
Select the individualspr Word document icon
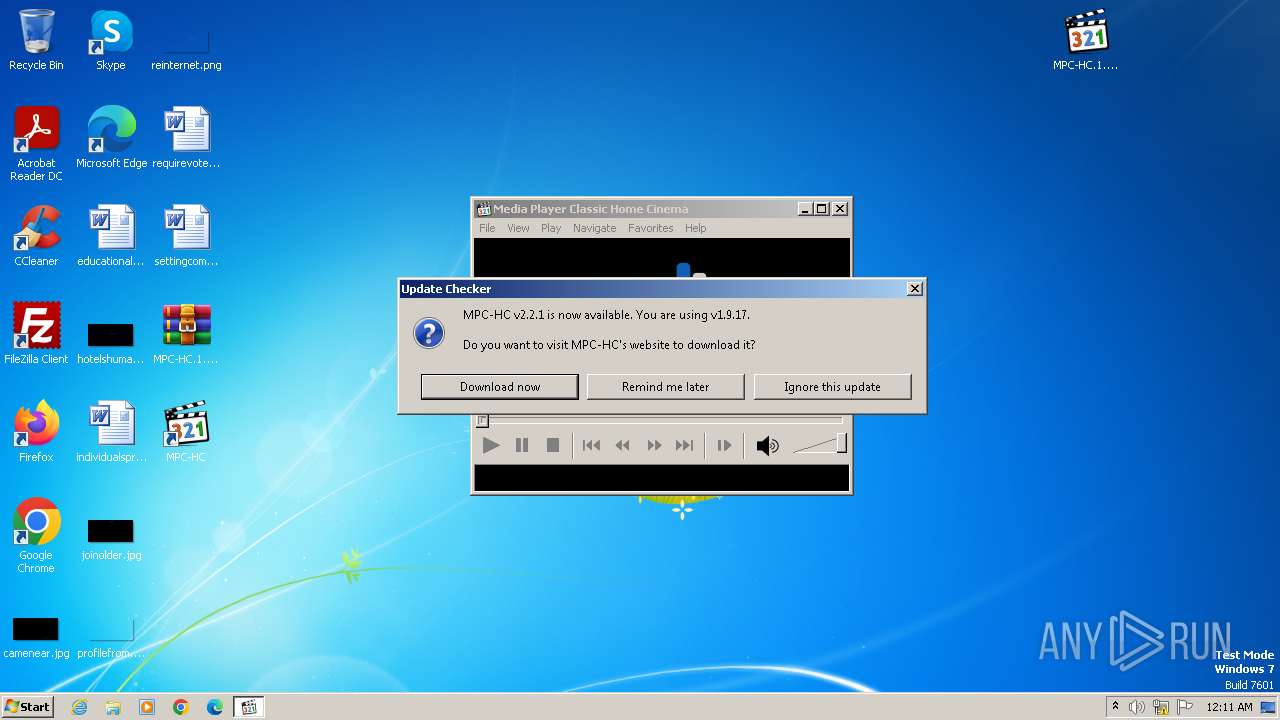tap(111, 432)
